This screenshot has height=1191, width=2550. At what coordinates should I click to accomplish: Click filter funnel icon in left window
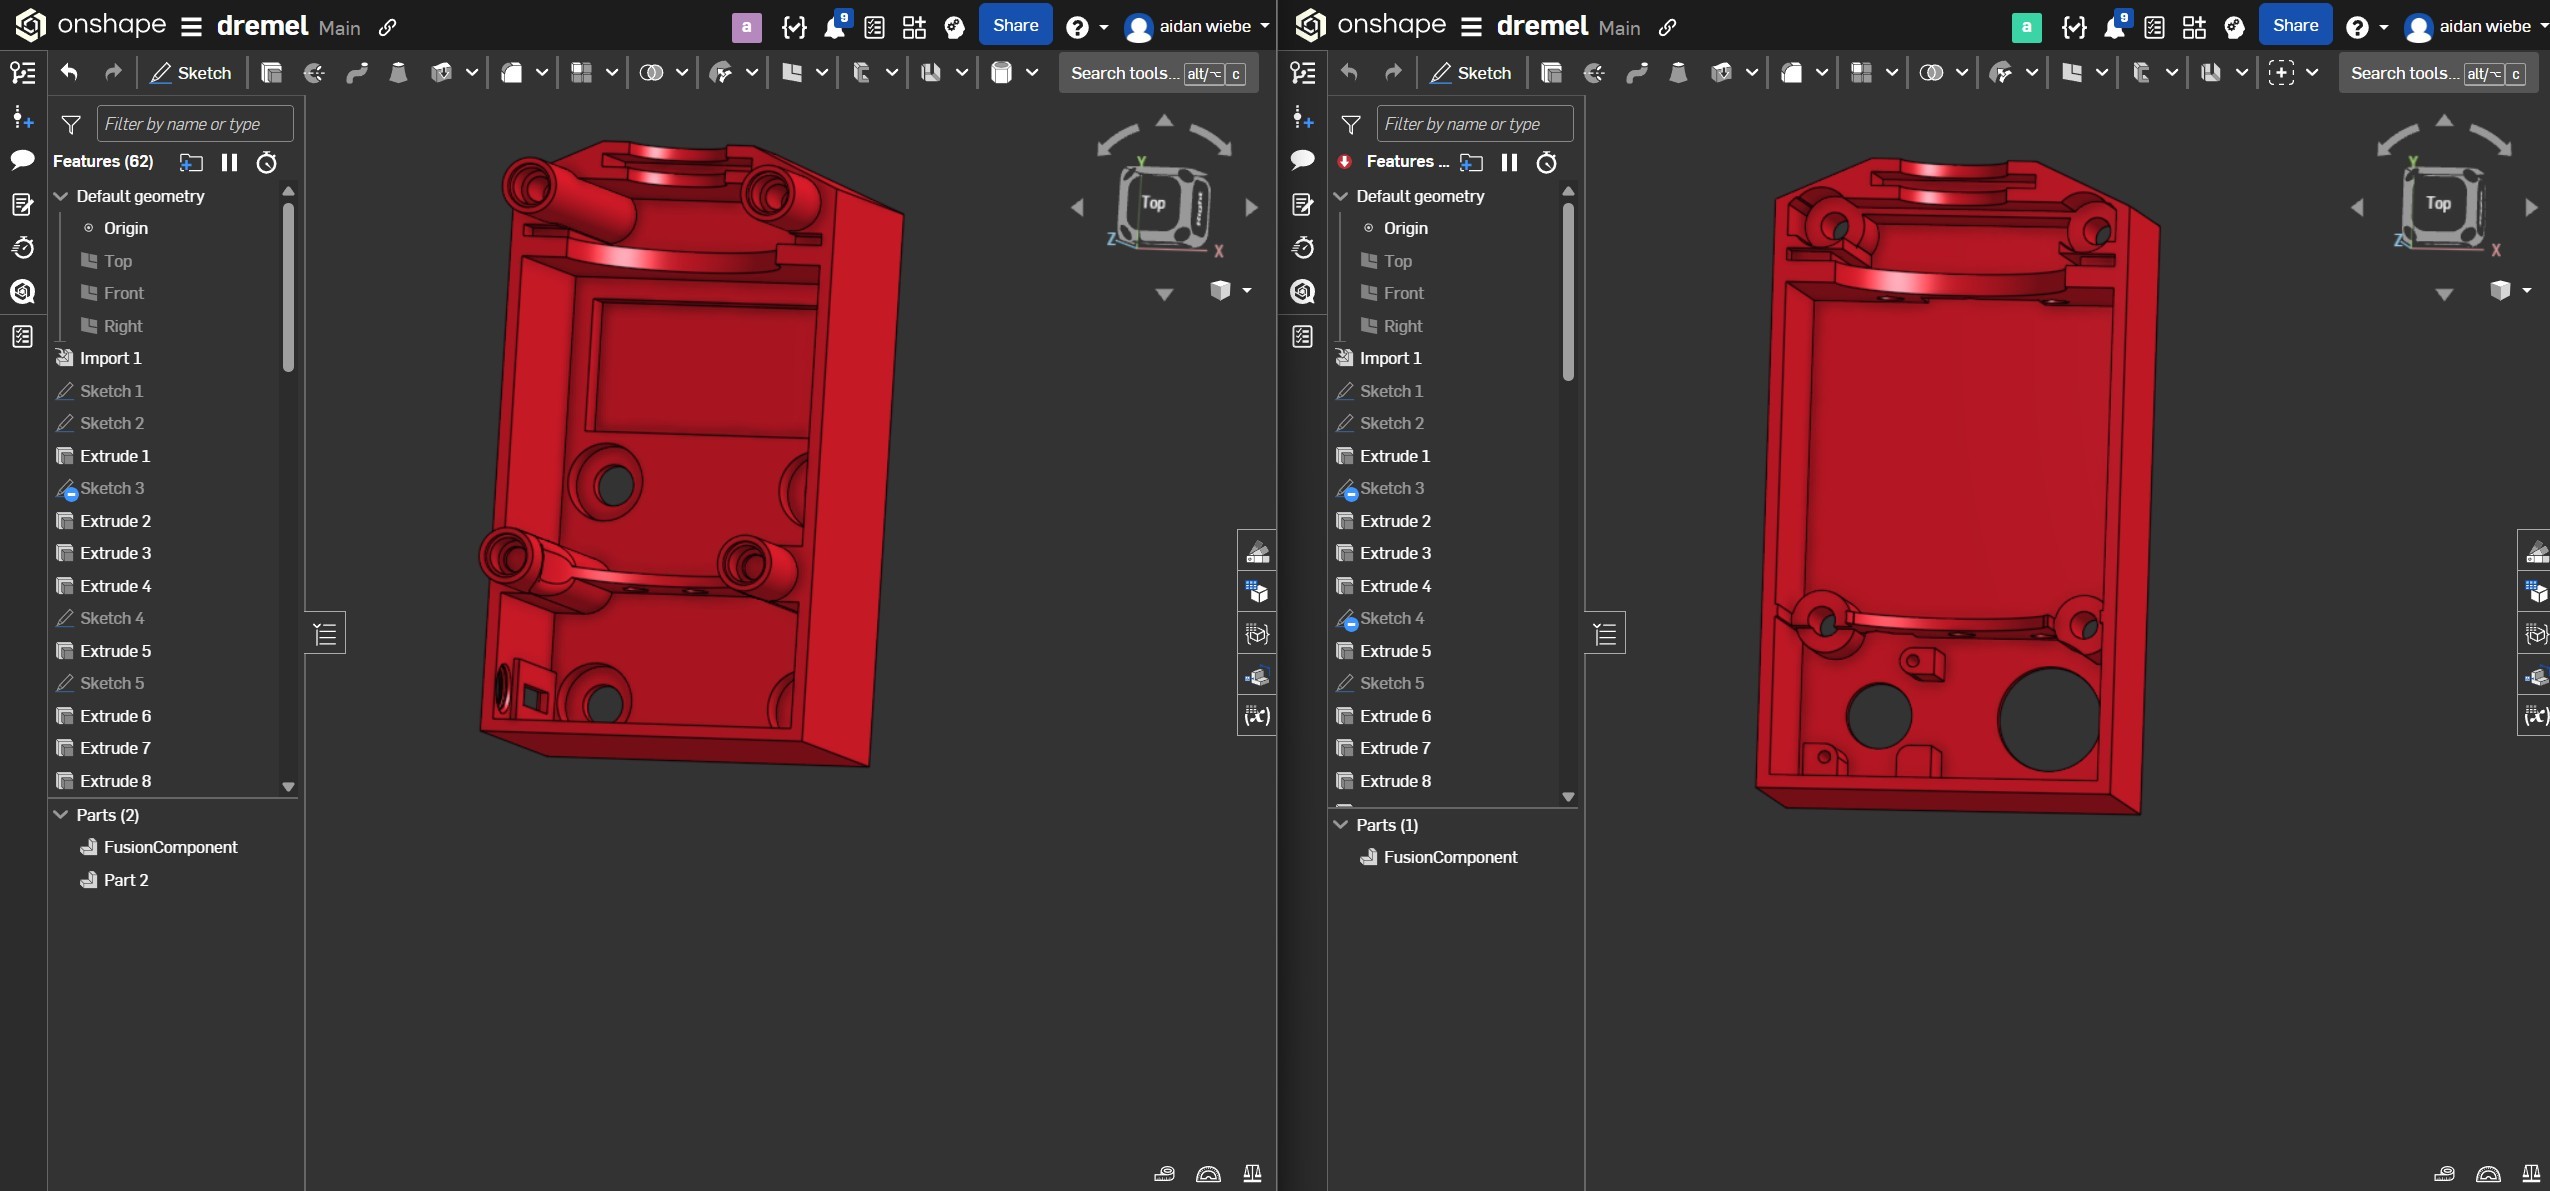pyautogui.click(x=71, y=124)
